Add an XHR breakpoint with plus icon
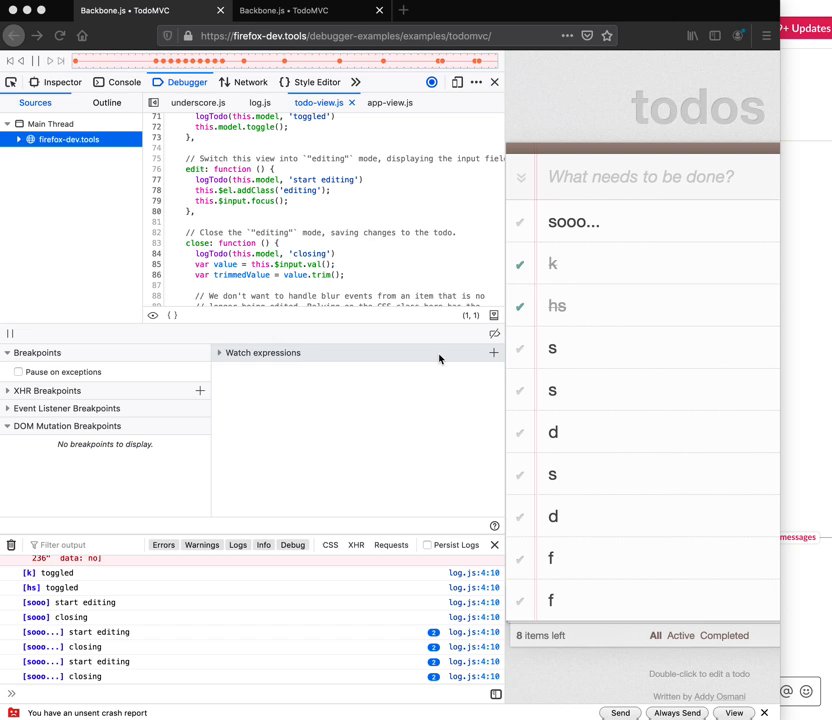Viewport: 832px width, 720px height. point(200,391)
